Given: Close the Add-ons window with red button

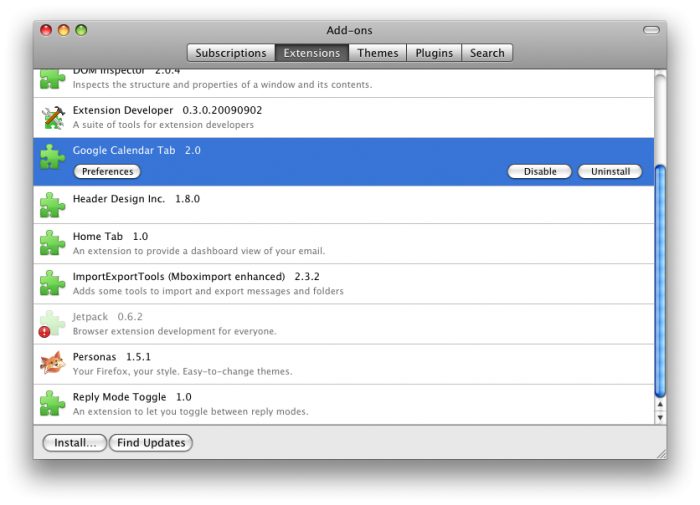Looking at the screenshot, I should pos(46,30).
